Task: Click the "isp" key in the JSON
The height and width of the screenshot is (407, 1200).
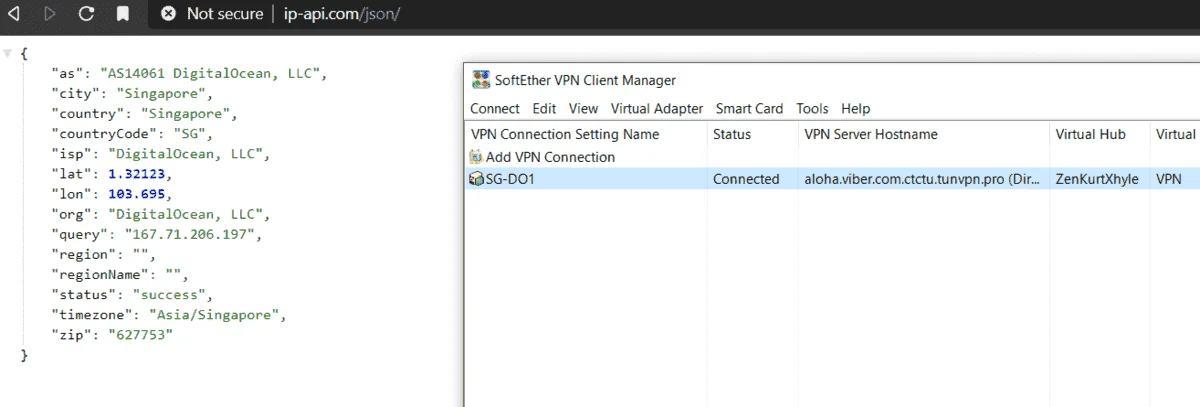Action: (x=72, y=154)
